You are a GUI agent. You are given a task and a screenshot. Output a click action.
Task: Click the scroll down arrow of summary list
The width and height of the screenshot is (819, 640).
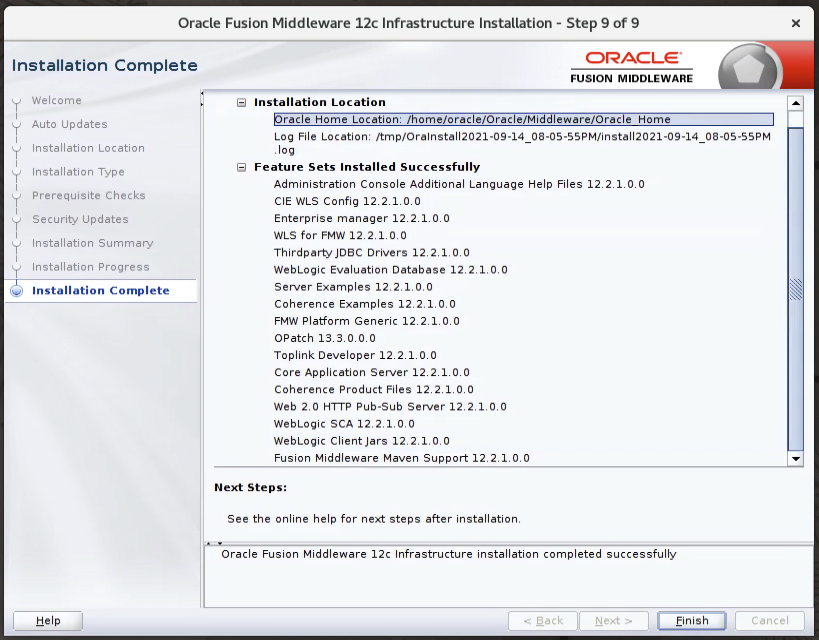pyautogui.click(x=795, y=459)
